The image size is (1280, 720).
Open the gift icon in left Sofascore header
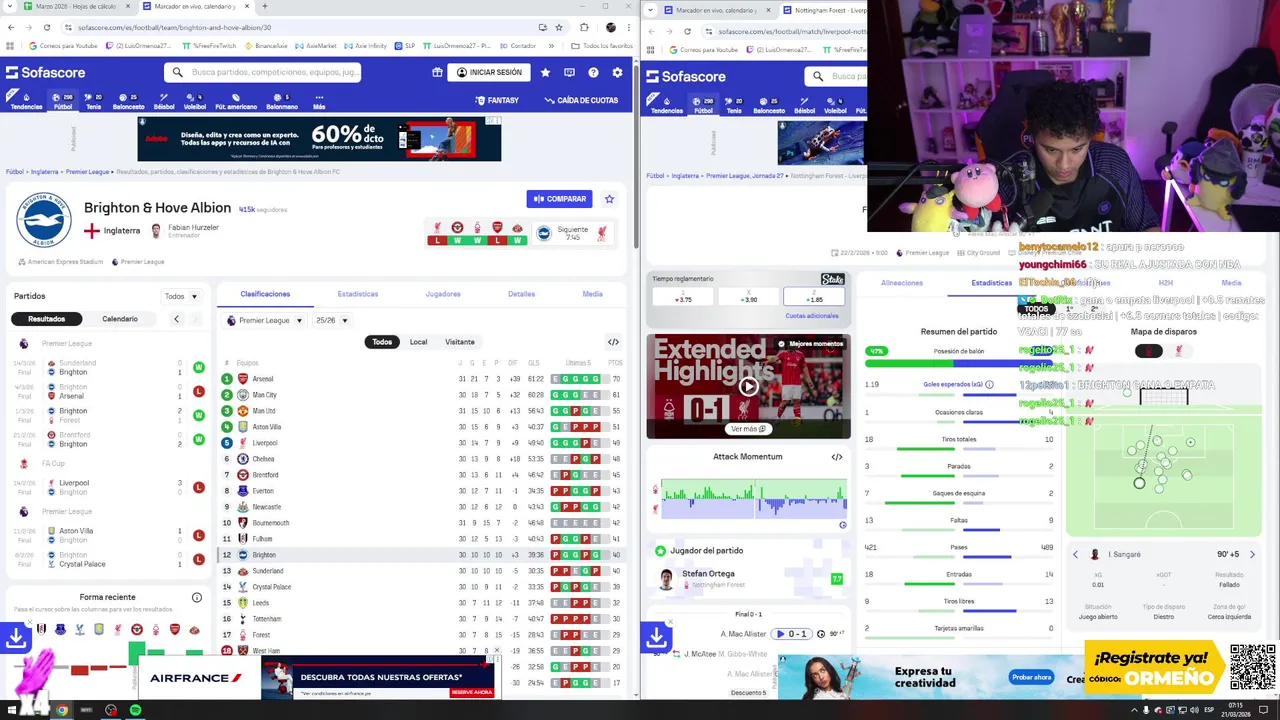click(x=437, y=72)
